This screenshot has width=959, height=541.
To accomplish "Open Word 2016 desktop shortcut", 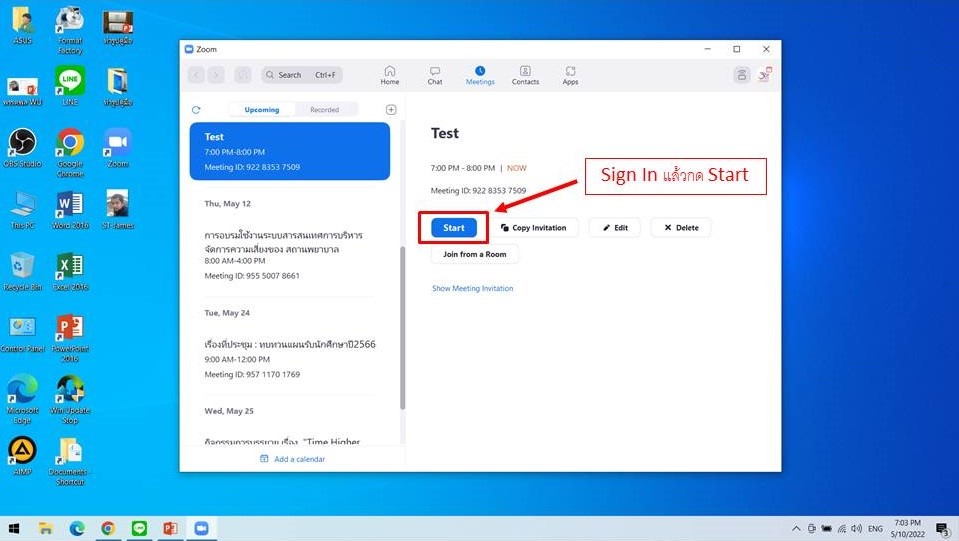I will pos(70,210).
